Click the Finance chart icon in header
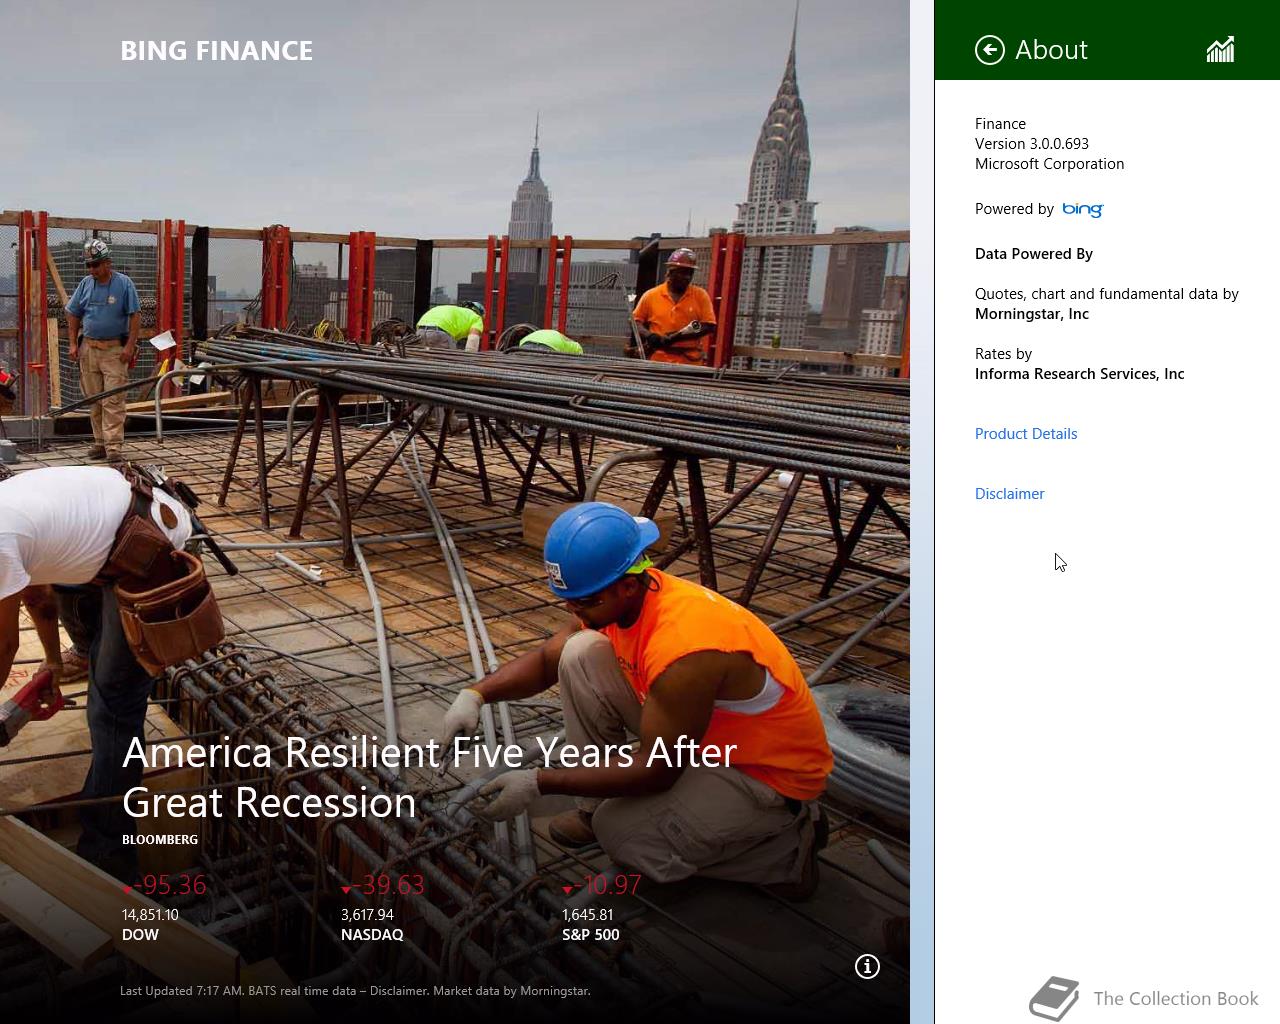Viewport: 1280px width, 1024px height. click(1220, 50)
